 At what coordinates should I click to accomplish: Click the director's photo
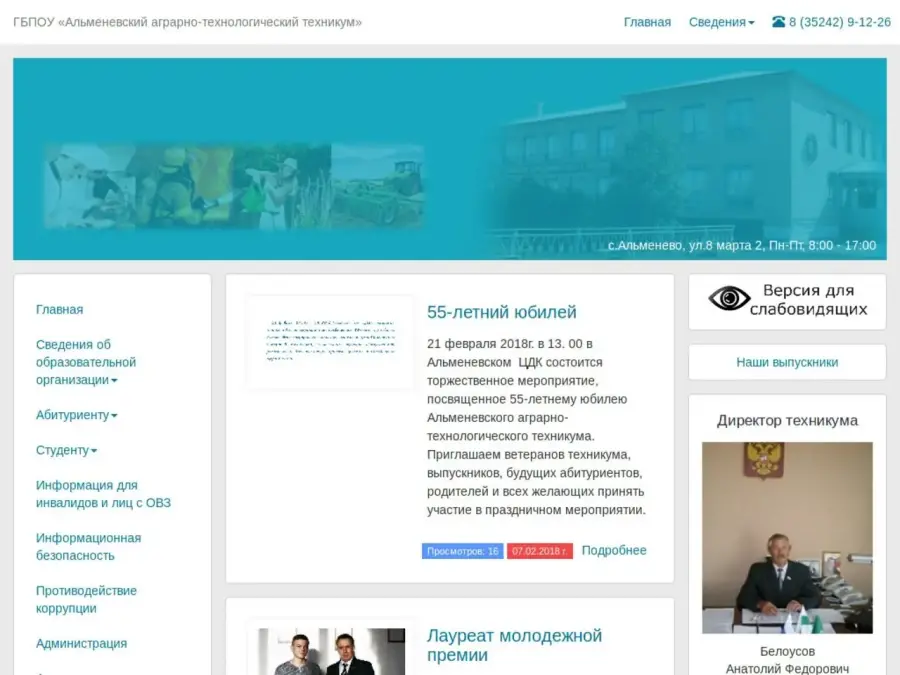(787, 537)
